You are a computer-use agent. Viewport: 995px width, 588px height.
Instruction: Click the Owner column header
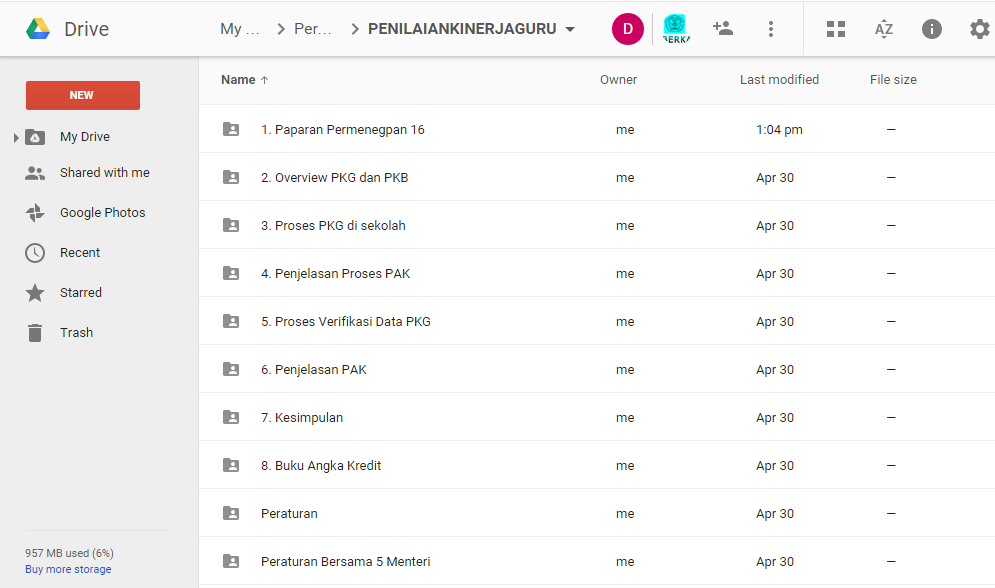click(x=618, y=80)
